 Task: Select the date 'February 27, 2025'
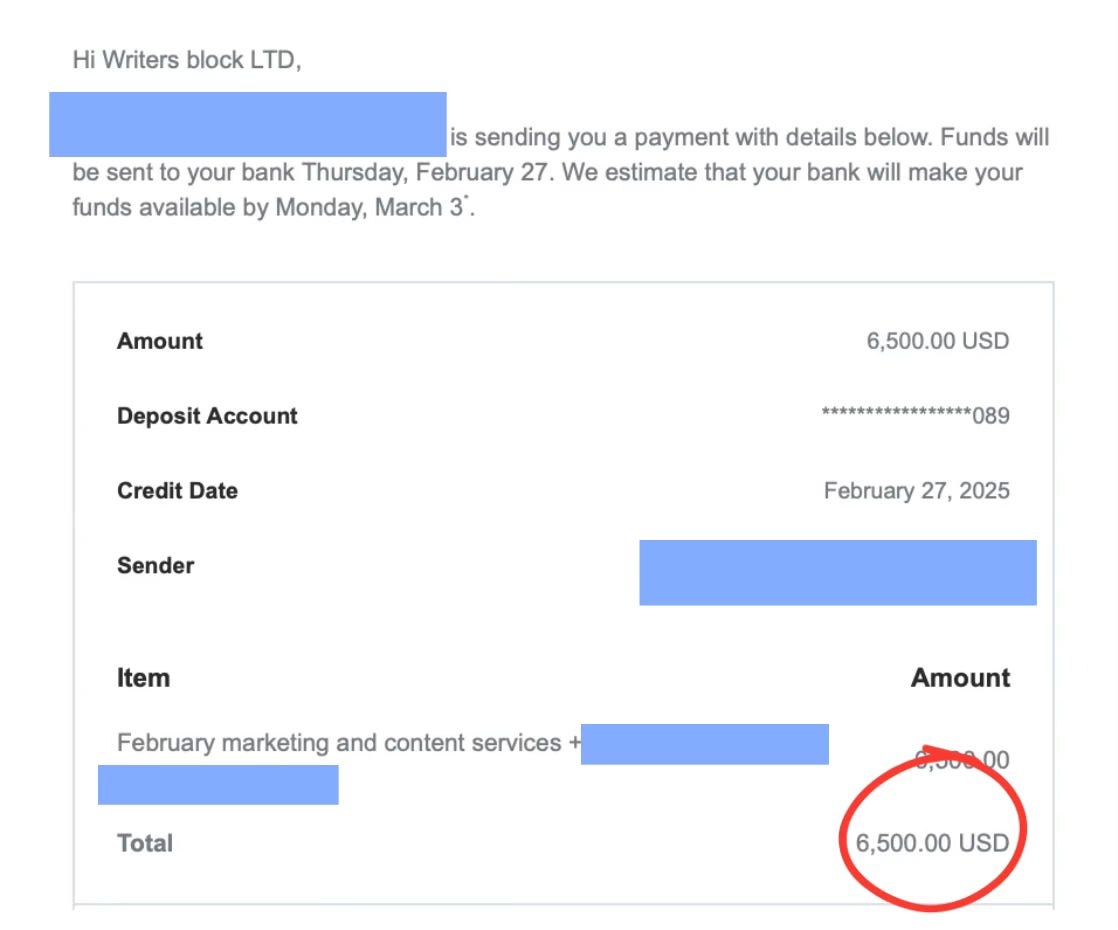[916, 491]
